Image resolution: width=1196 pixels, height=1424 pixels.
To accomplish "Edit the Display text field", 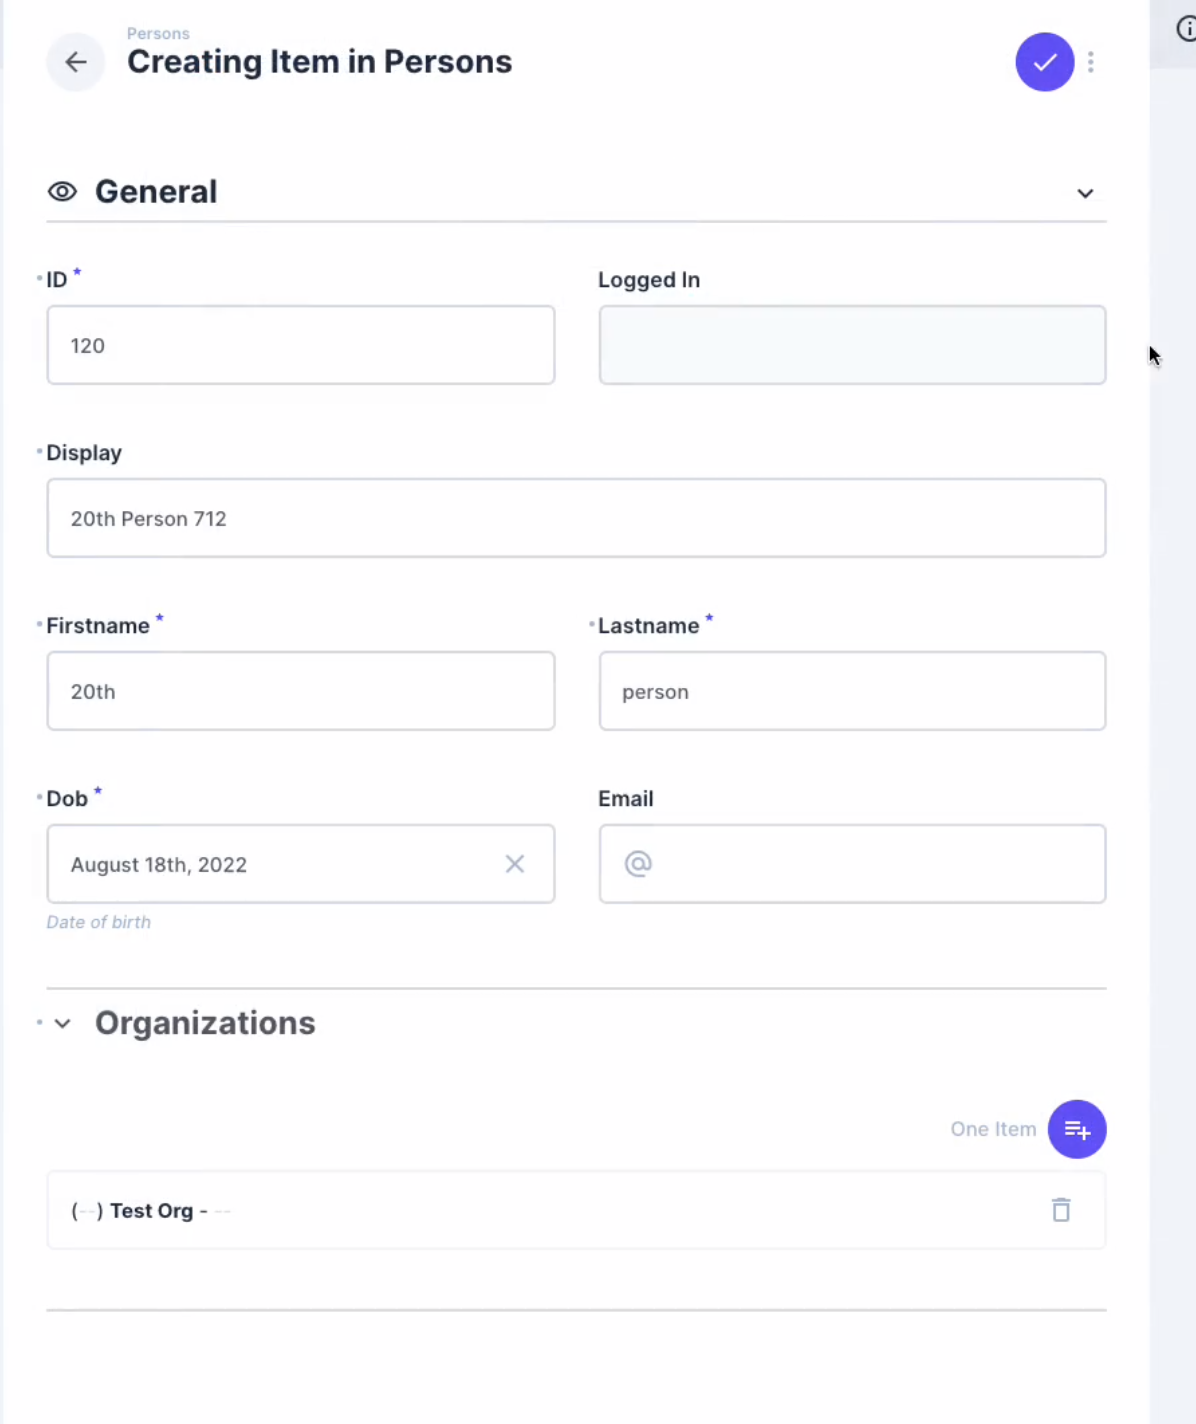I will [576, 518].
